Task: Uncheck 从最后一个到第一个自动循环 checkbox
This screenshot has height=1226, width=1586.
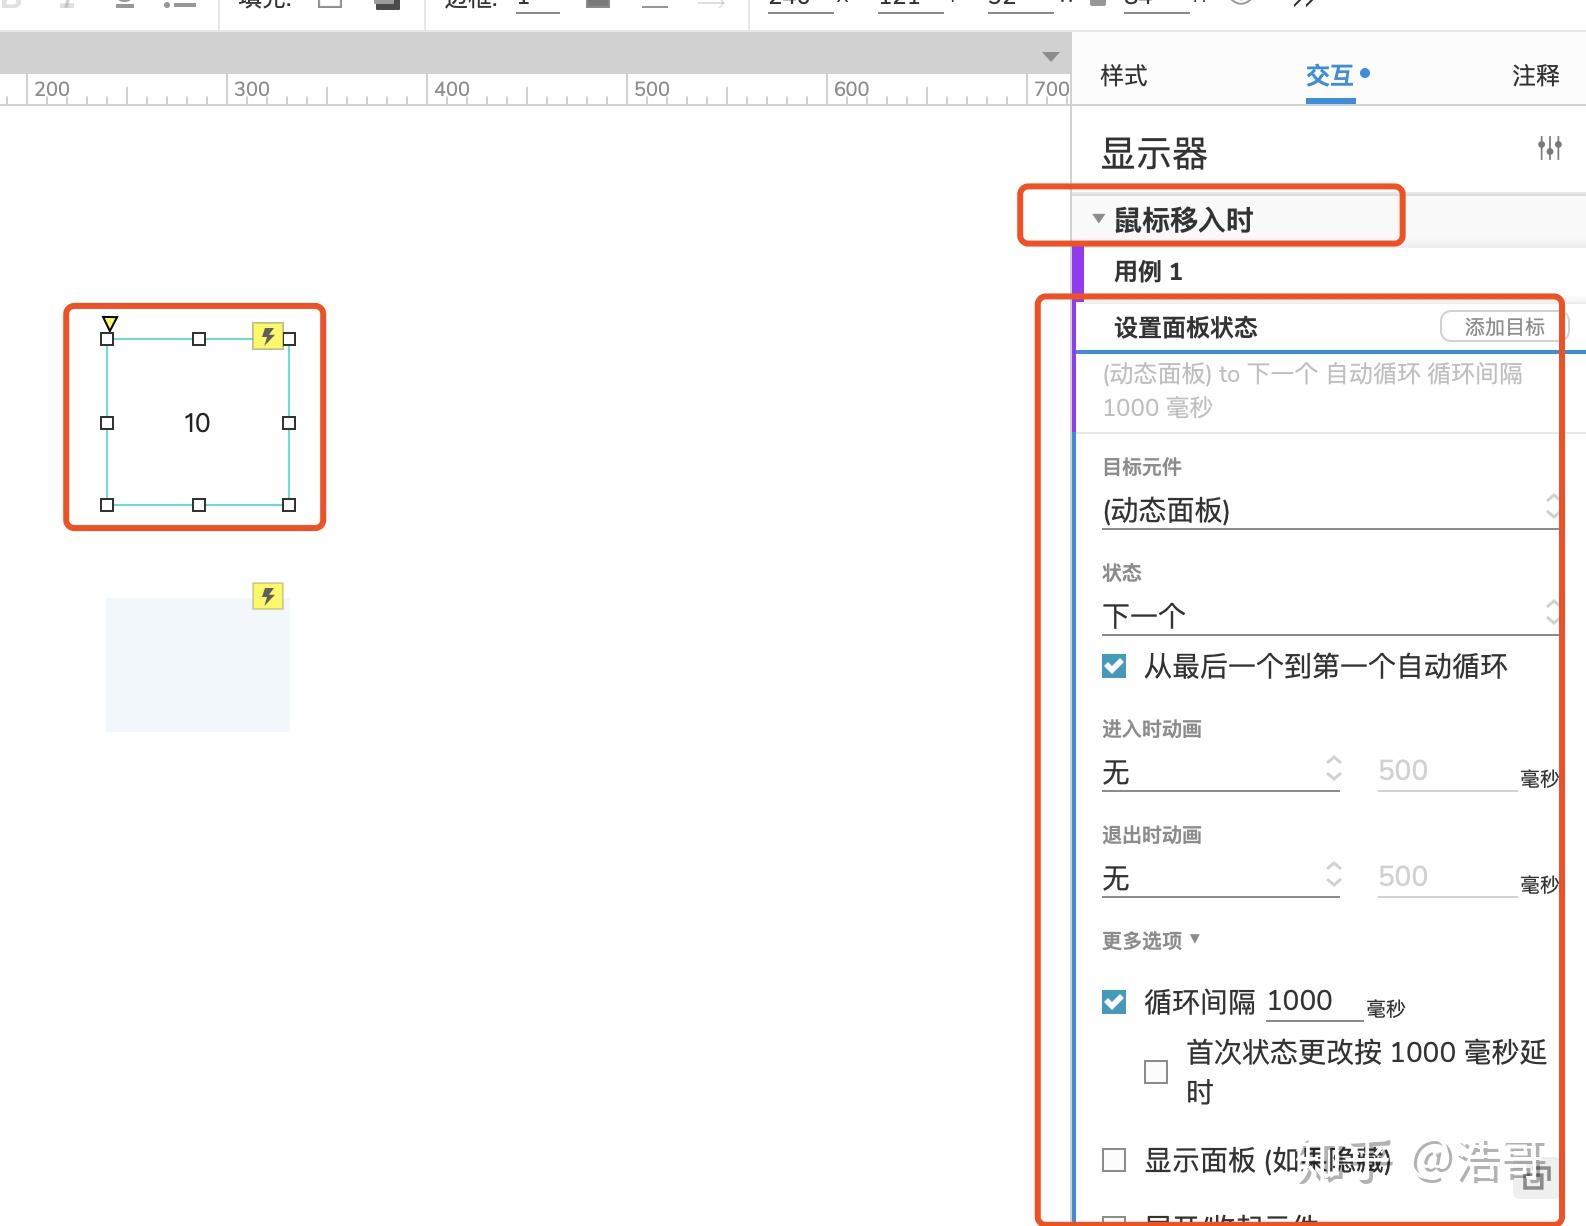Action: tap(1114, 666)
